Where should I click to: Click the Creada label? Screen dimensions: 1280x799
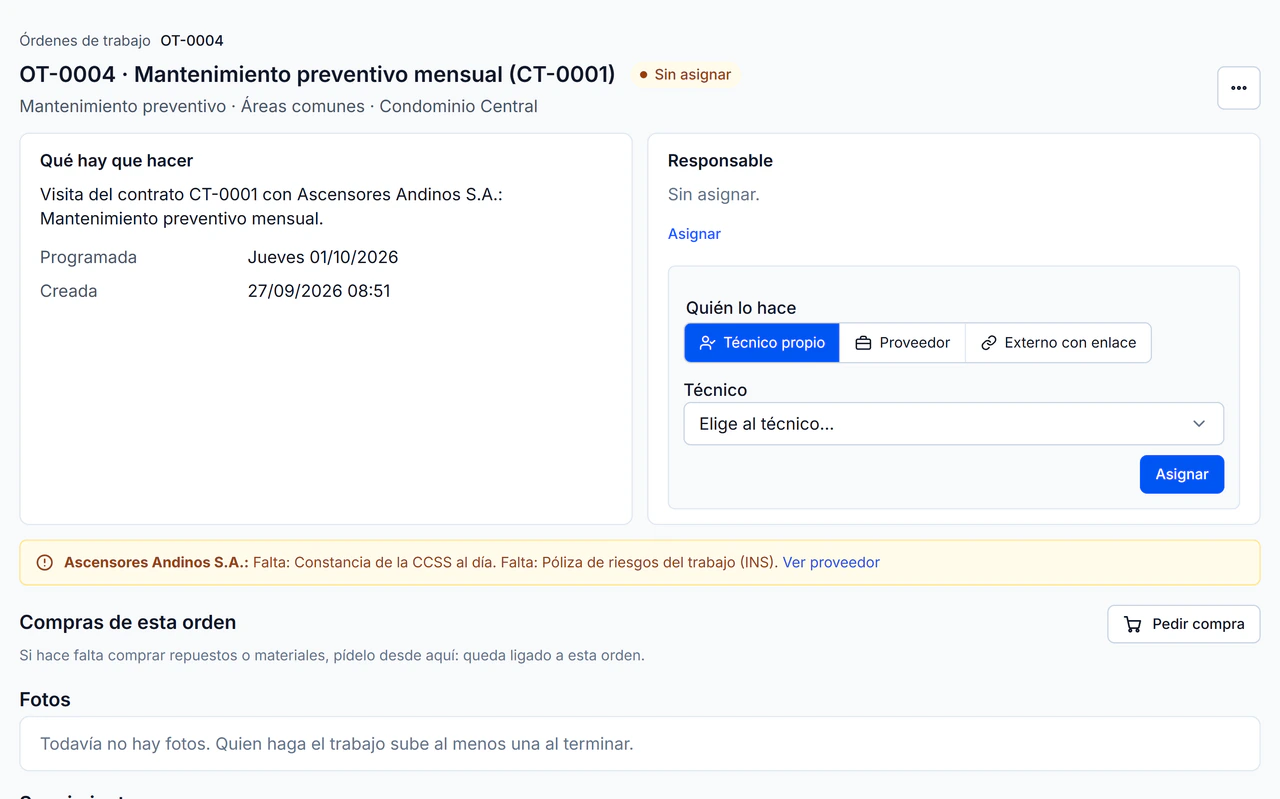(x=69, y=291)
